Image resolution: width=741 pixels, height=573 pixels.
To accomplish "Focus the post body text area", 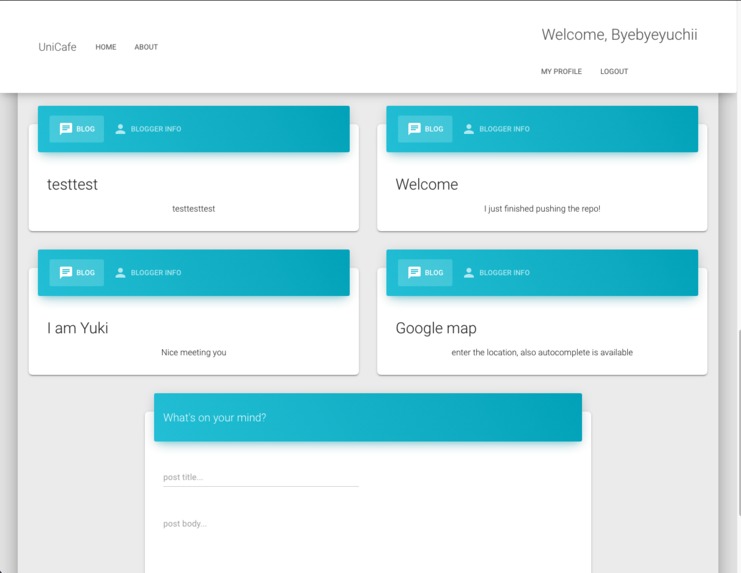I will 368,543.
